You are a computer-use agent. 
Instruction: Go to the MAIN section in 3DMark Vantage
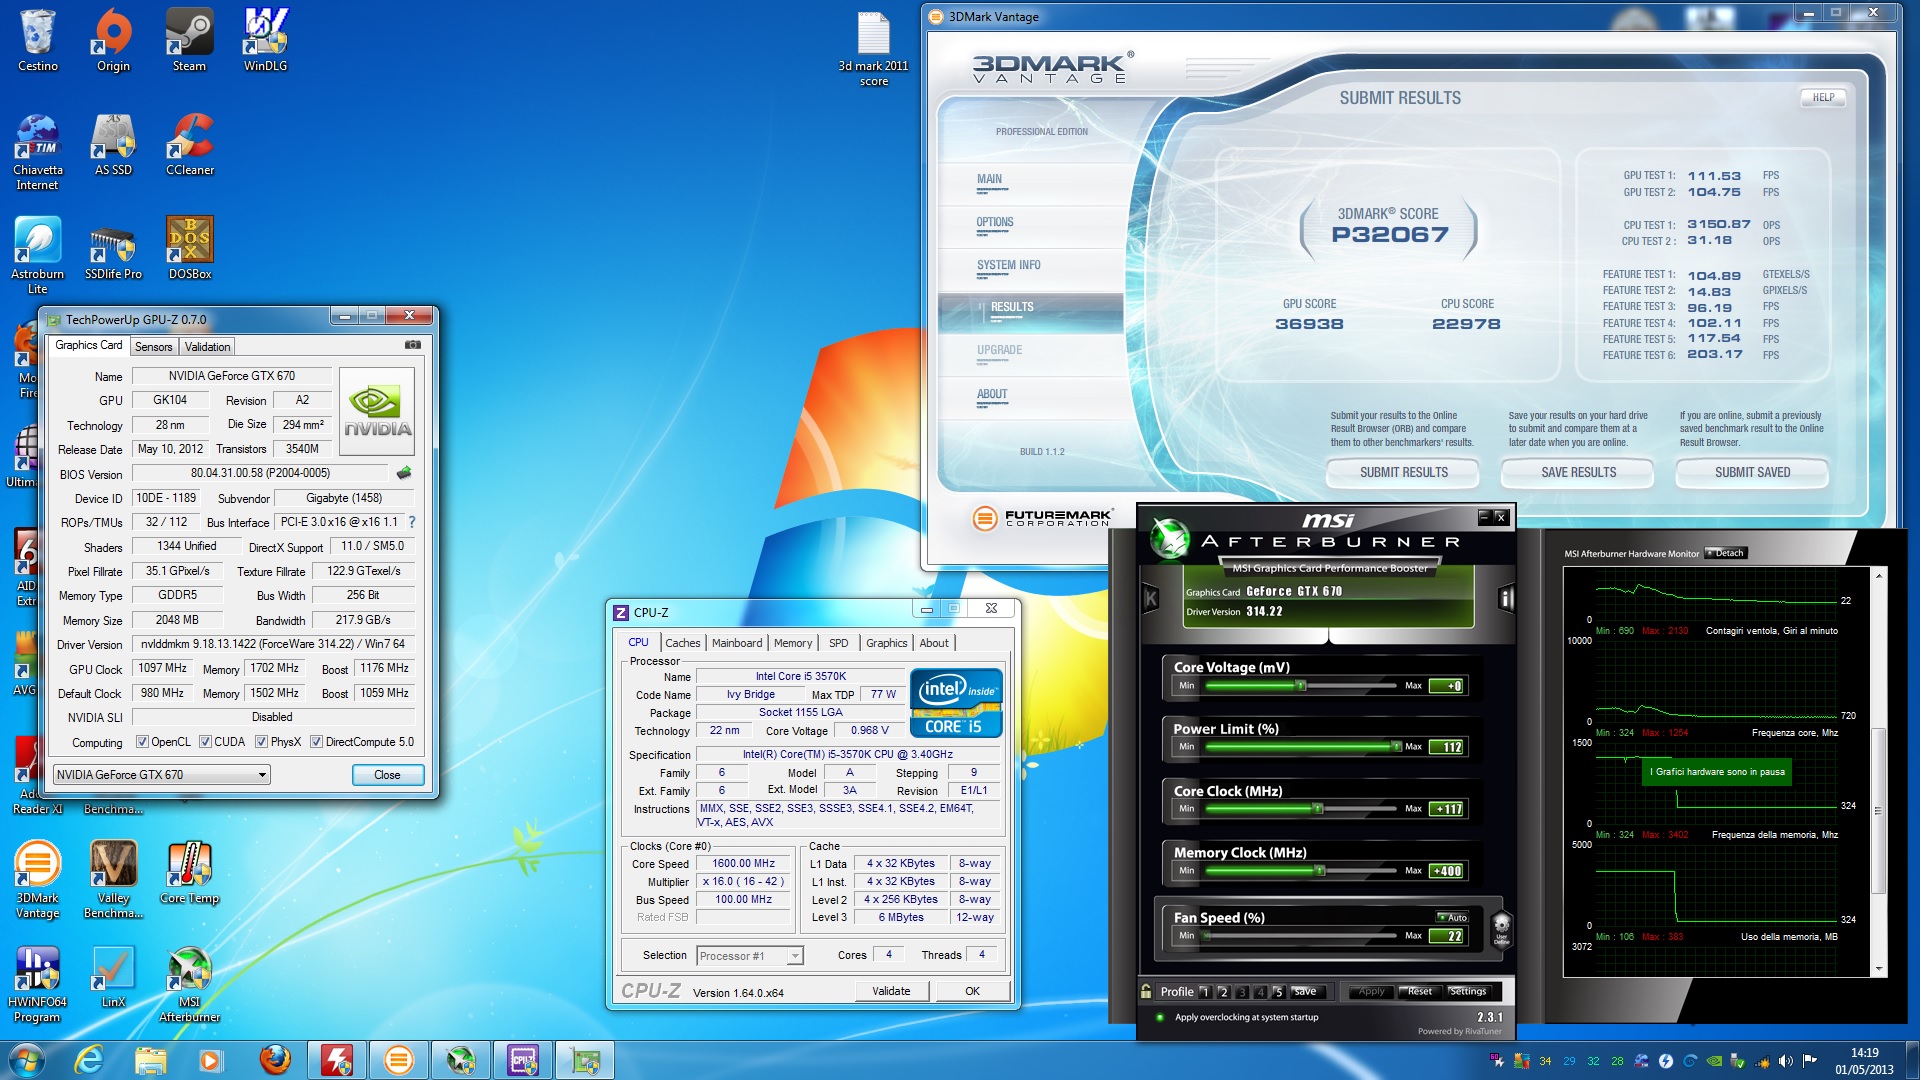[x=990, y=180]
